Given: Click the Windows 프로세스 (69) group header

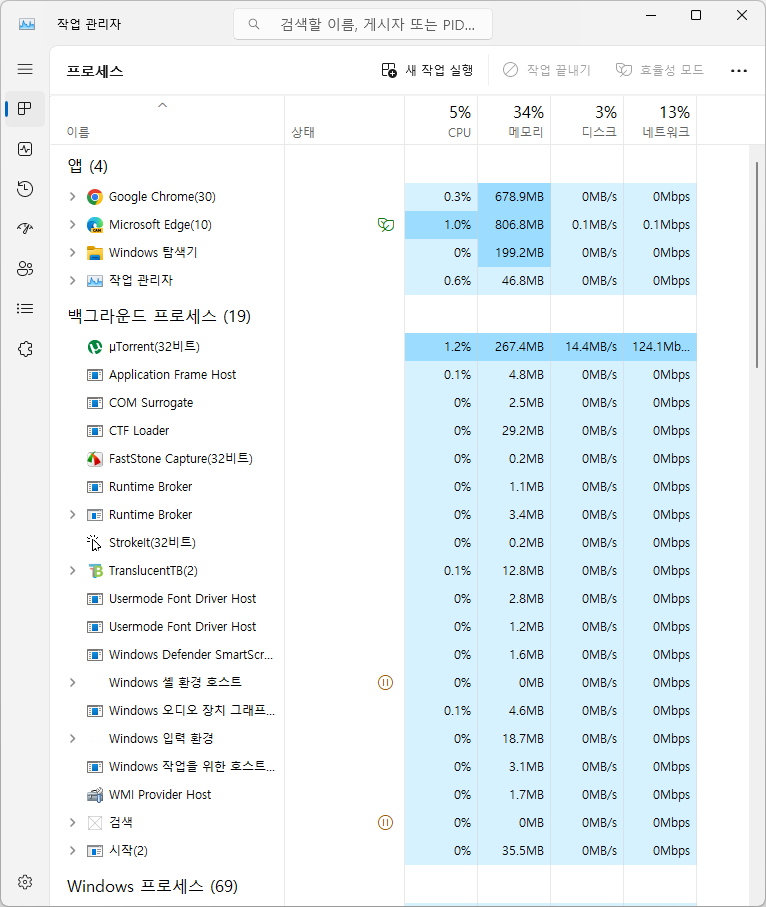Looking at the screenshot, I should [152, 886].
